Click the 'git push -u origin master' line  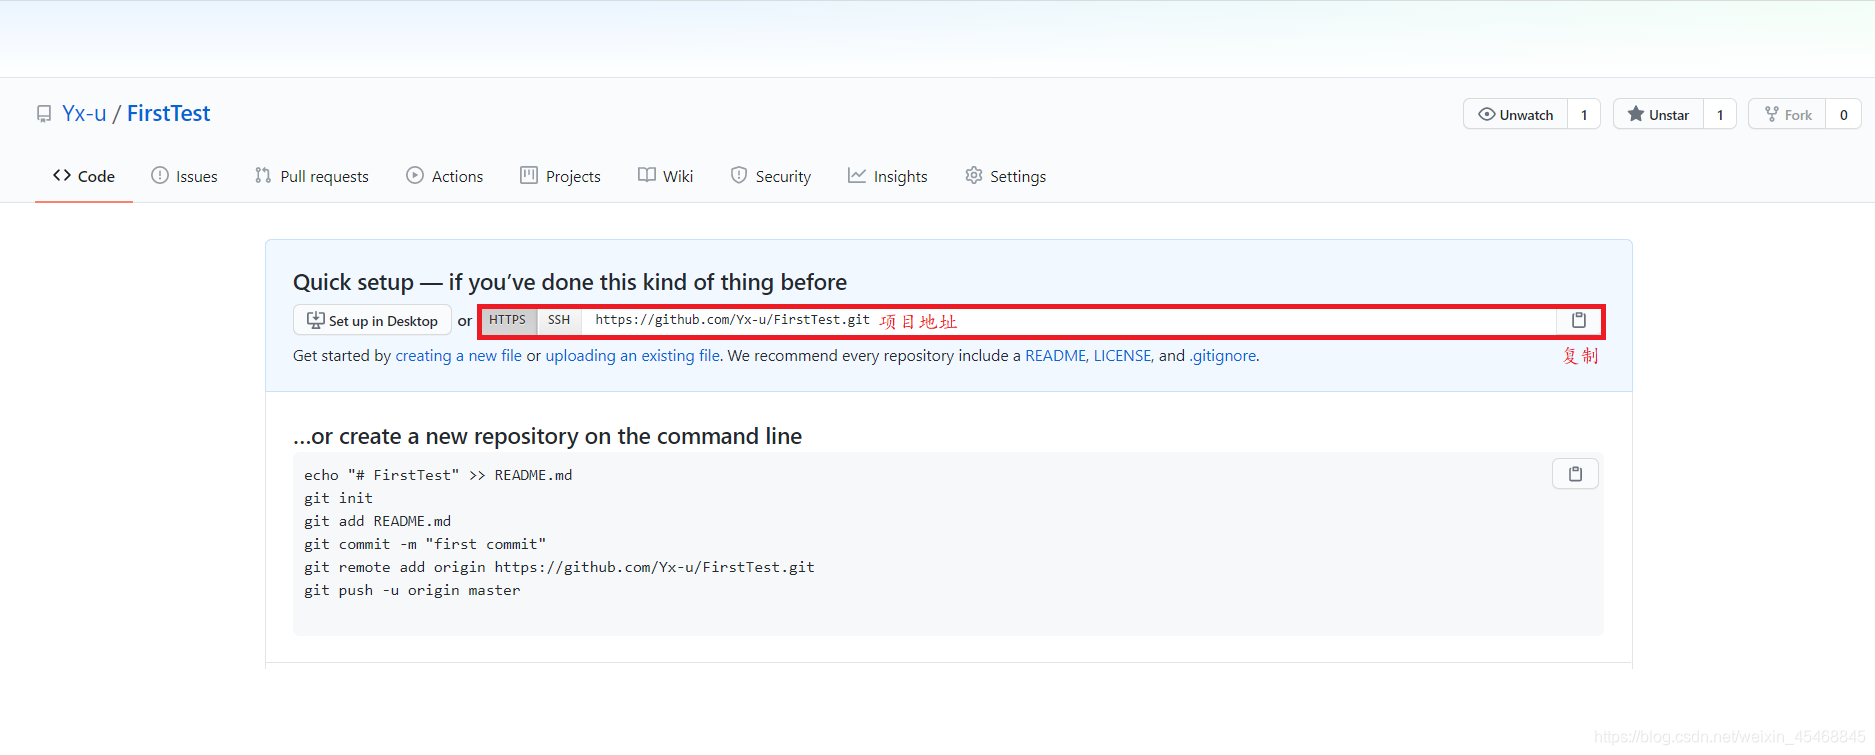412,590
